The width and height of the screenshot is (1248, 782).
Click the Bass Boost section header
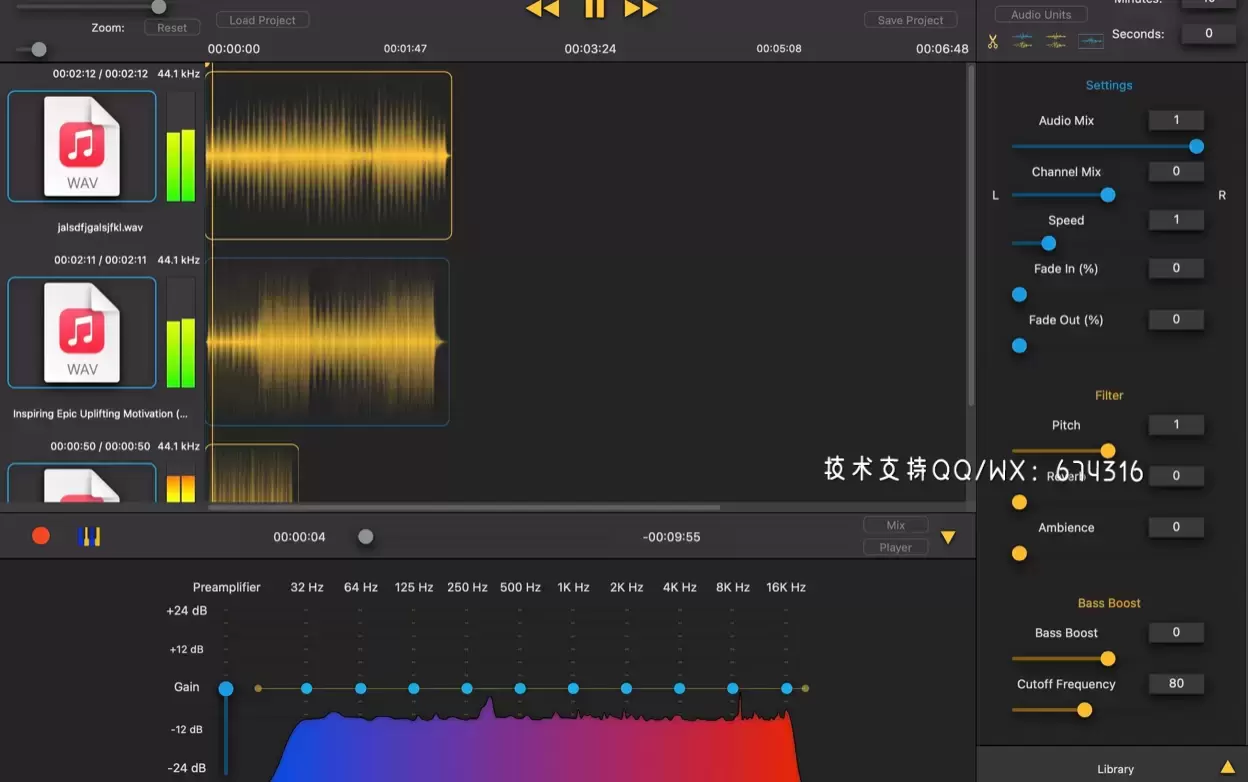[1109, 602]
